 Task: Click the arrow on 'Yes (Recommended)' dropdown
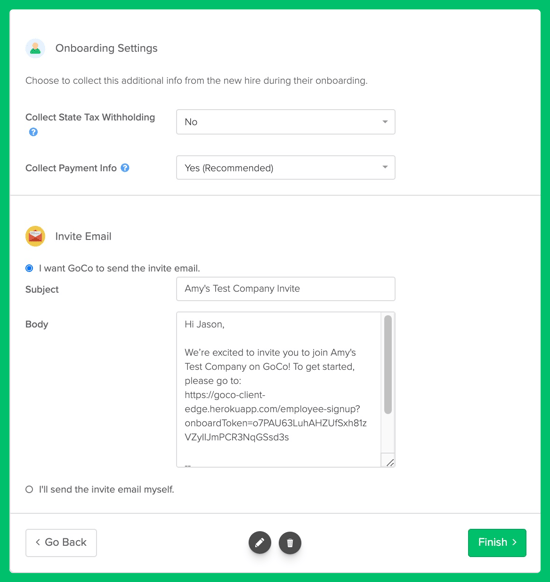[x=385, y=167]
